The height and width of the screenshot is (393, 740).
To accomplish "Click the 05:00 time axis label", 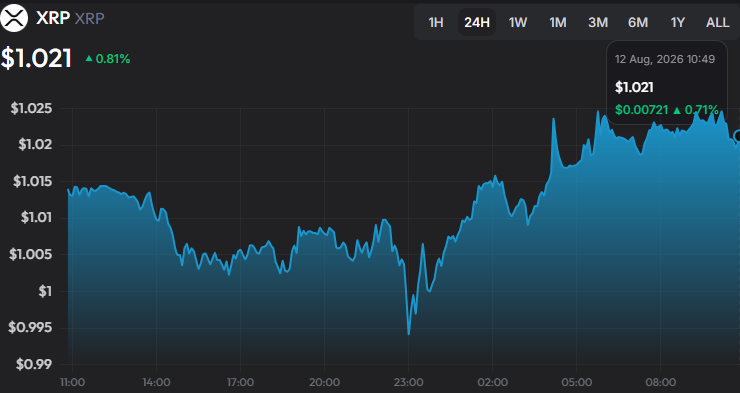I will 576,382.
